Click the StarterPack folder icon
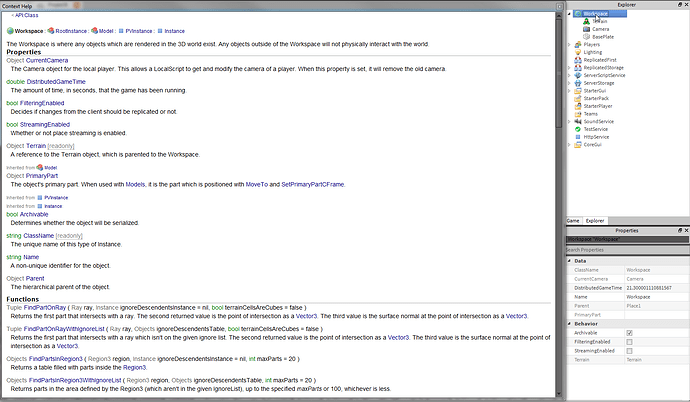The image size is (690, 402). [578, 98]
